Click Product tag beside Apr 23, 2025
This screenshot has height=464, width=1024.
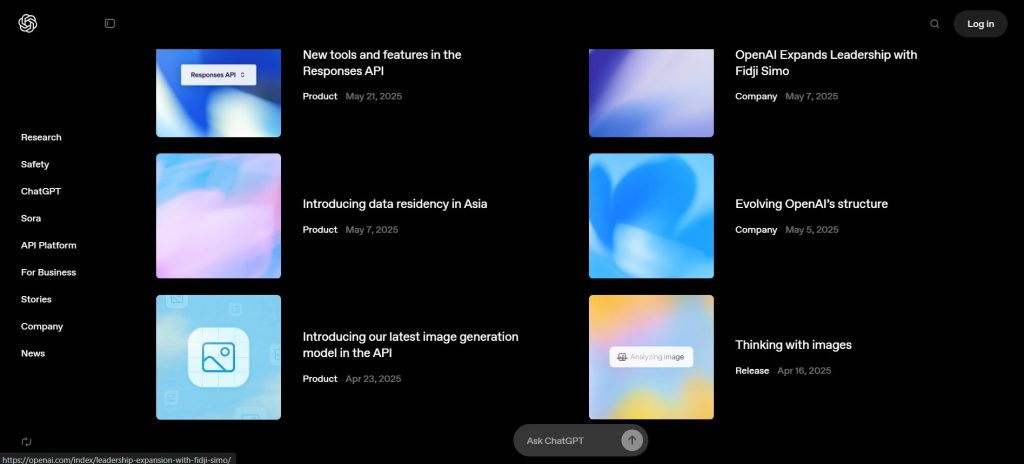coord(320,379)
